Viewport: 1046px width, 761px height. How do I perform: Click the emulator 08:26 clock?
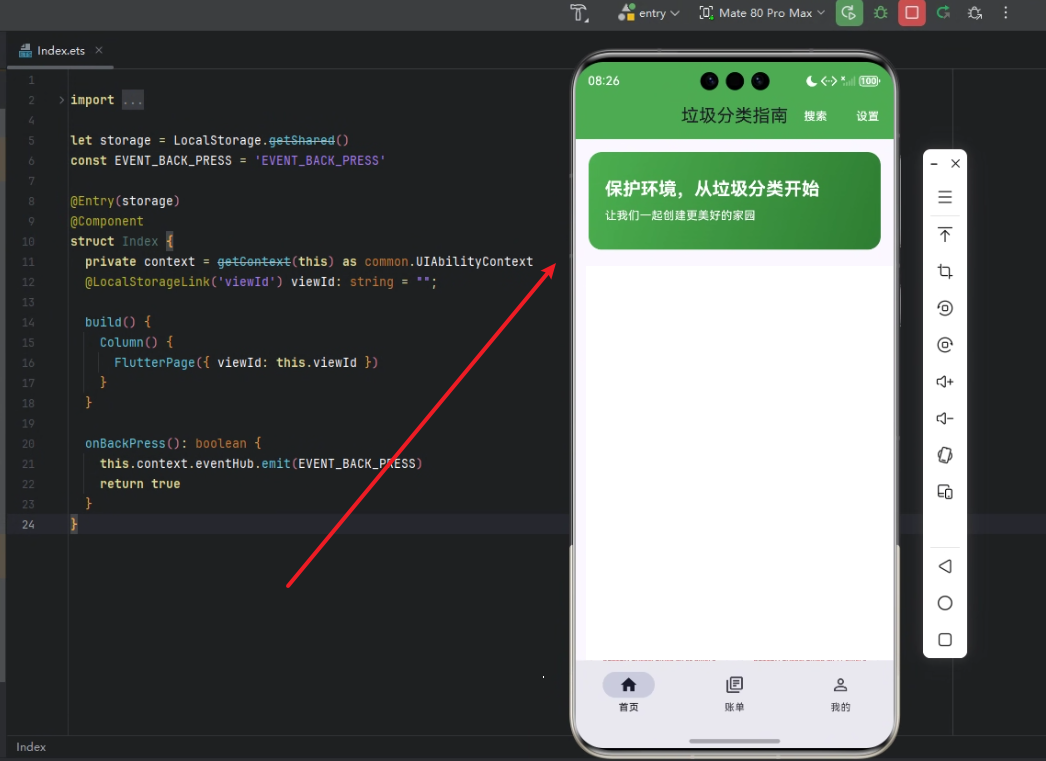[x=603, y=81]
